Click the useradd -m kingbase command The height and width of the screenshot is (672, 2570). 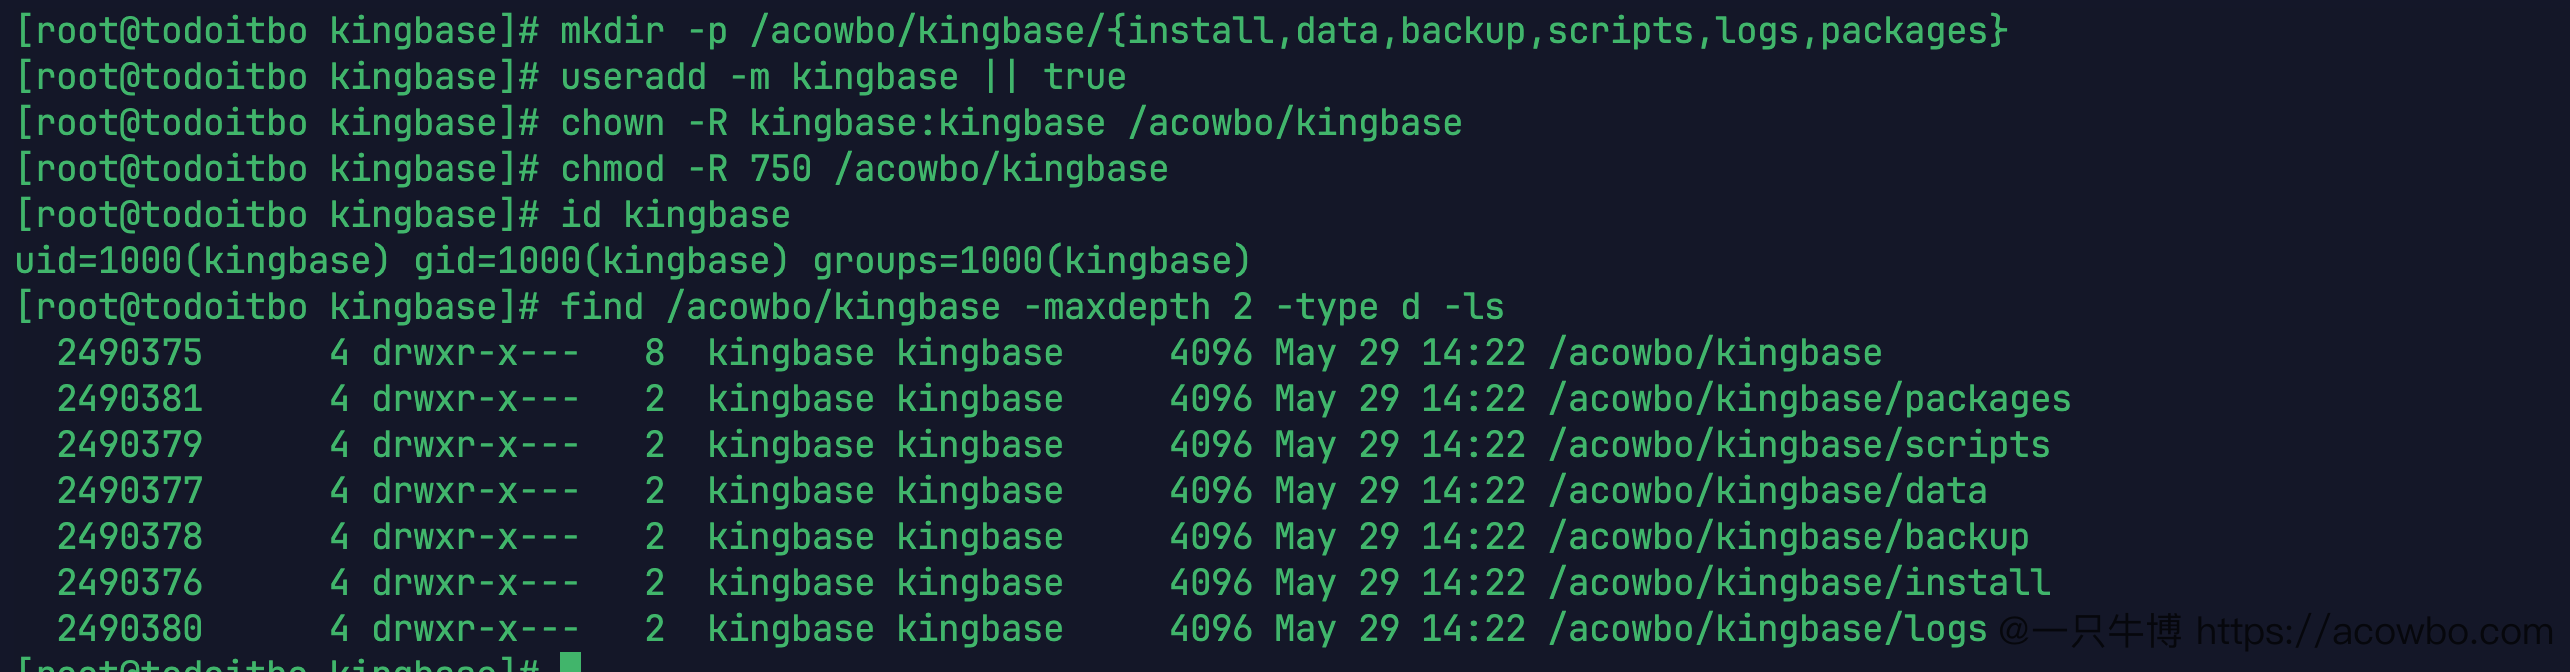[843, 77]
